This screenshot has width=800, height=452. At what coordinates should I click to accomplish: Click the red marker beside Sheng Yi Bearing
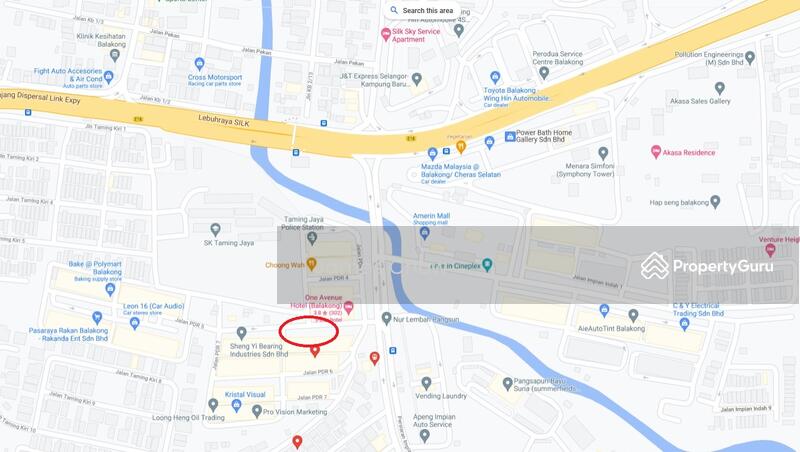(x=315, y=350)
